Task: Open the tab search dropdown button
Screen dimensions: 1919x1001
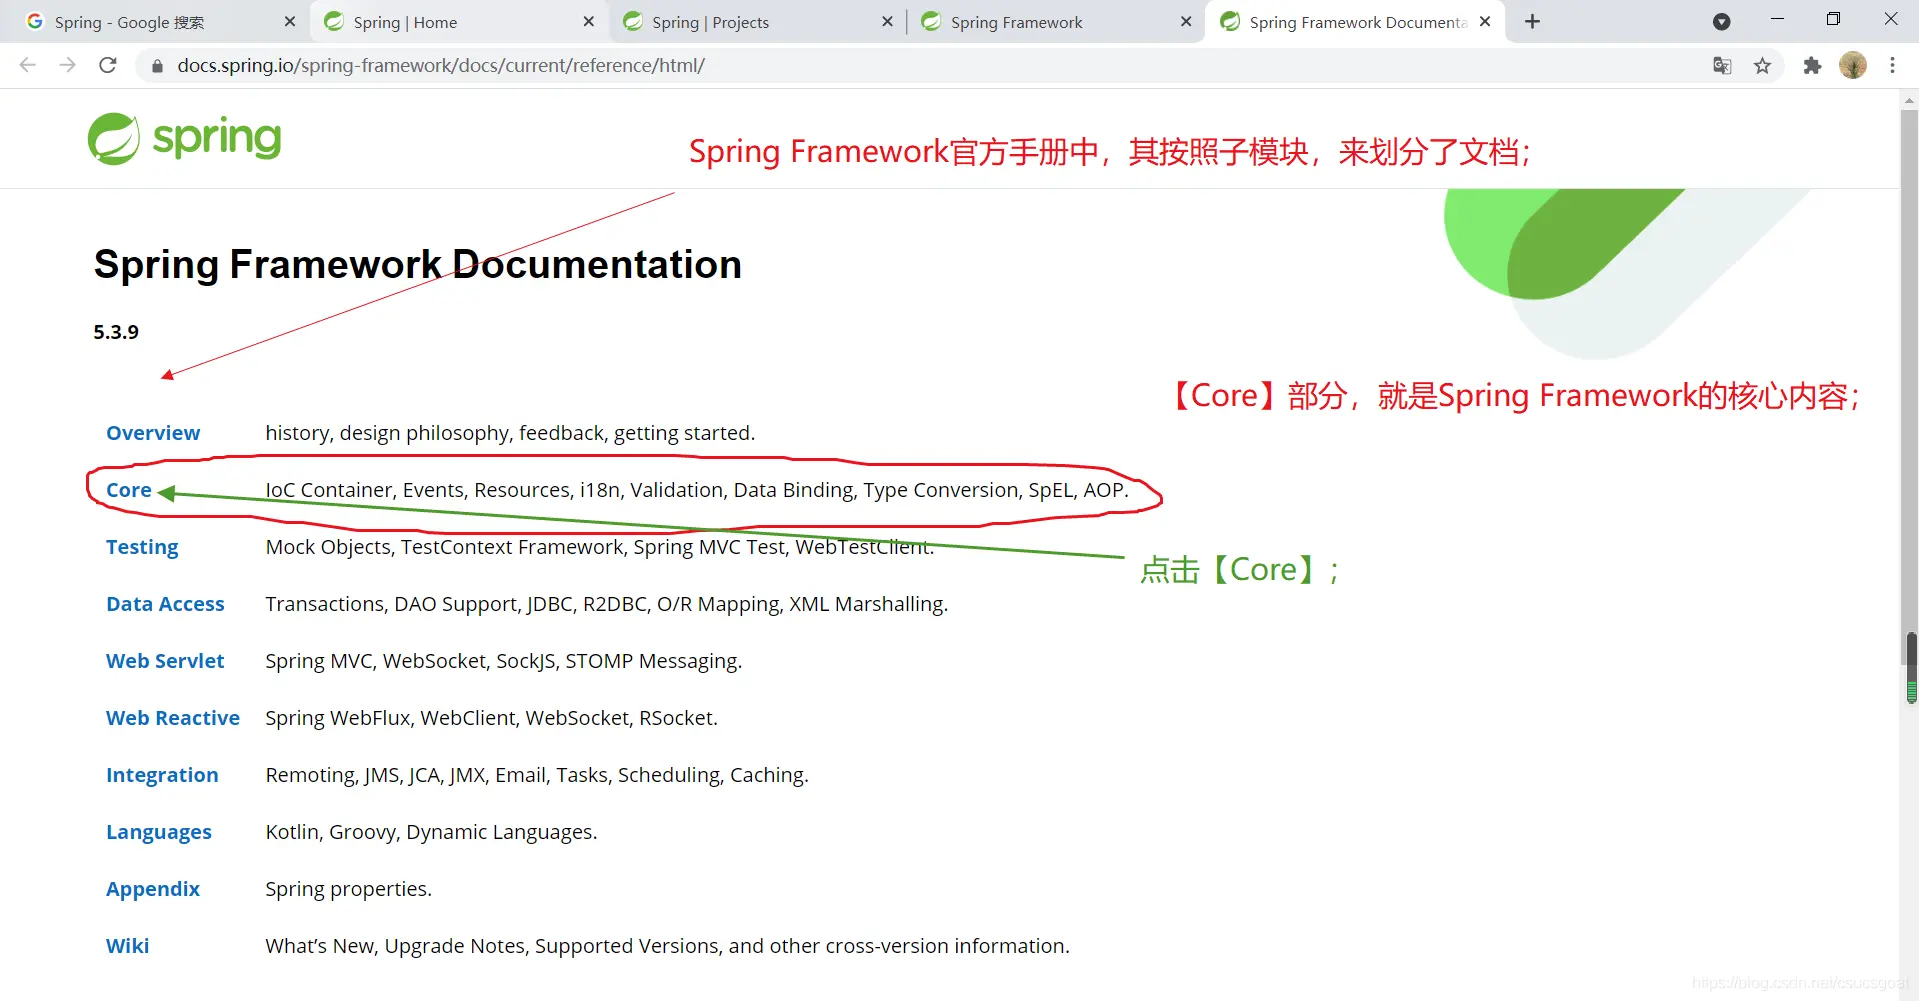Action: (1721, 21)
